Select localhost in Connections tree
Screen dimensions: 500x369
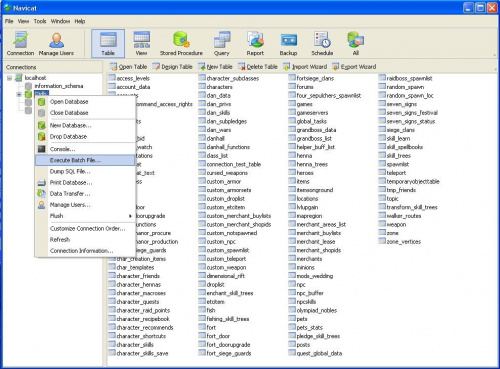coord(35,78)
